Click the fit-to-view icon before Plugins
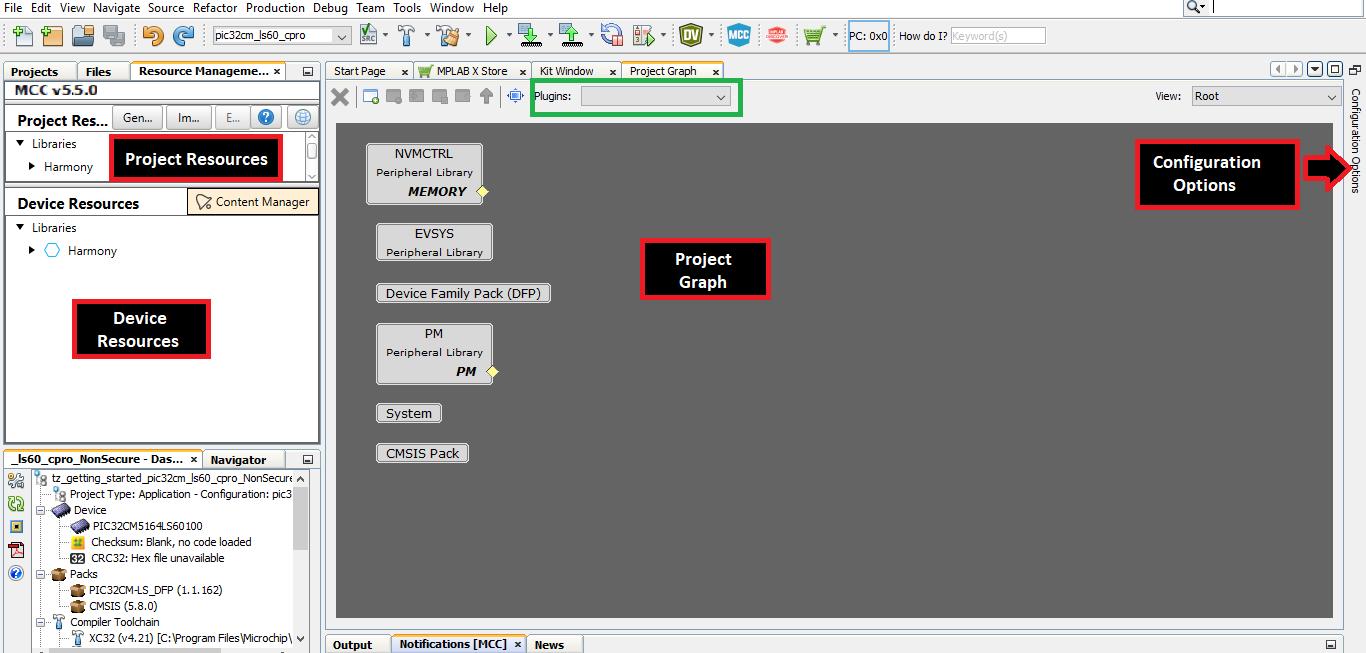This screenshot has height=653, width=1366. (516, 96)
